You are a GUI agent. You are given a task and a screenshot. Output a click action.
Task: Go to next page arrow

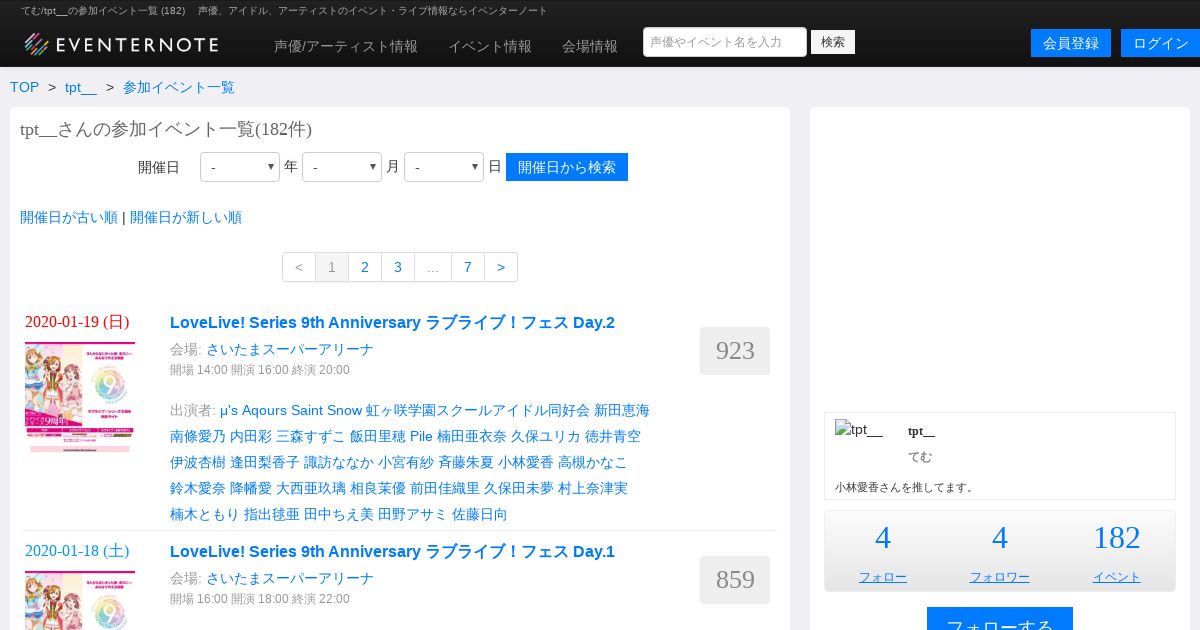(501, 267)
